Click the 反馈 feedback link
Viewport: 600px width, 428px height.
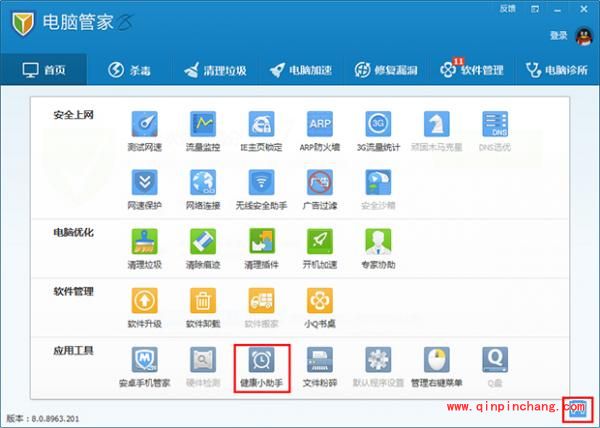508,9
